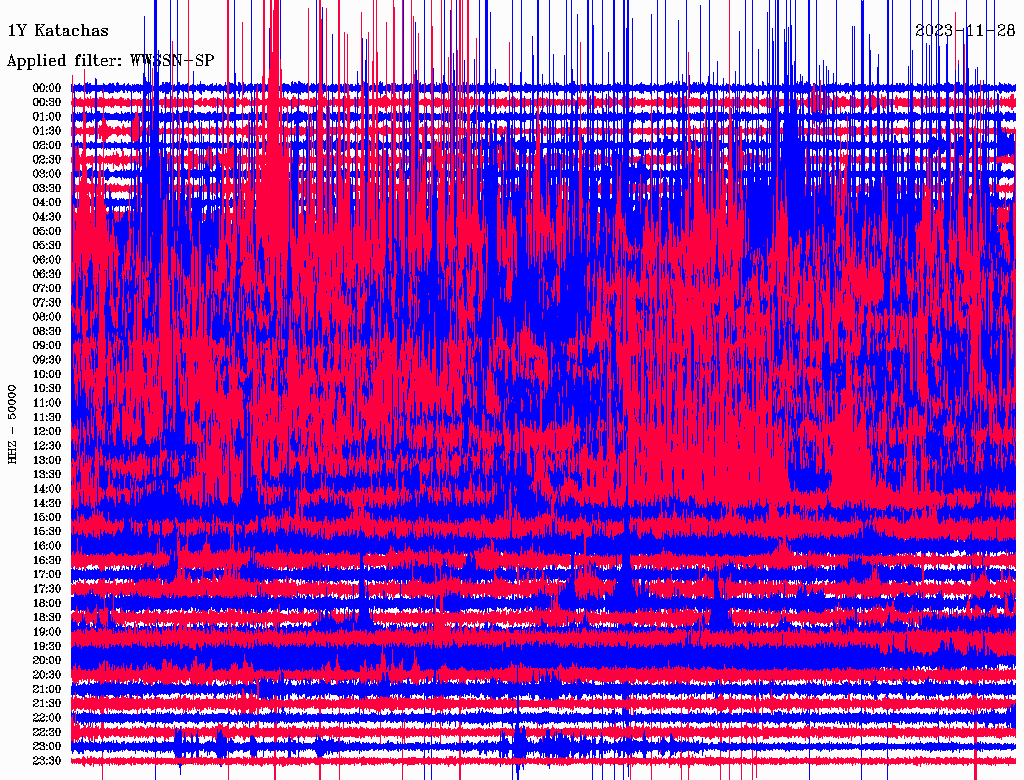Select the 19:30 time row label
The width and height of the screenshot is (1024, 780).
(47, 646)
